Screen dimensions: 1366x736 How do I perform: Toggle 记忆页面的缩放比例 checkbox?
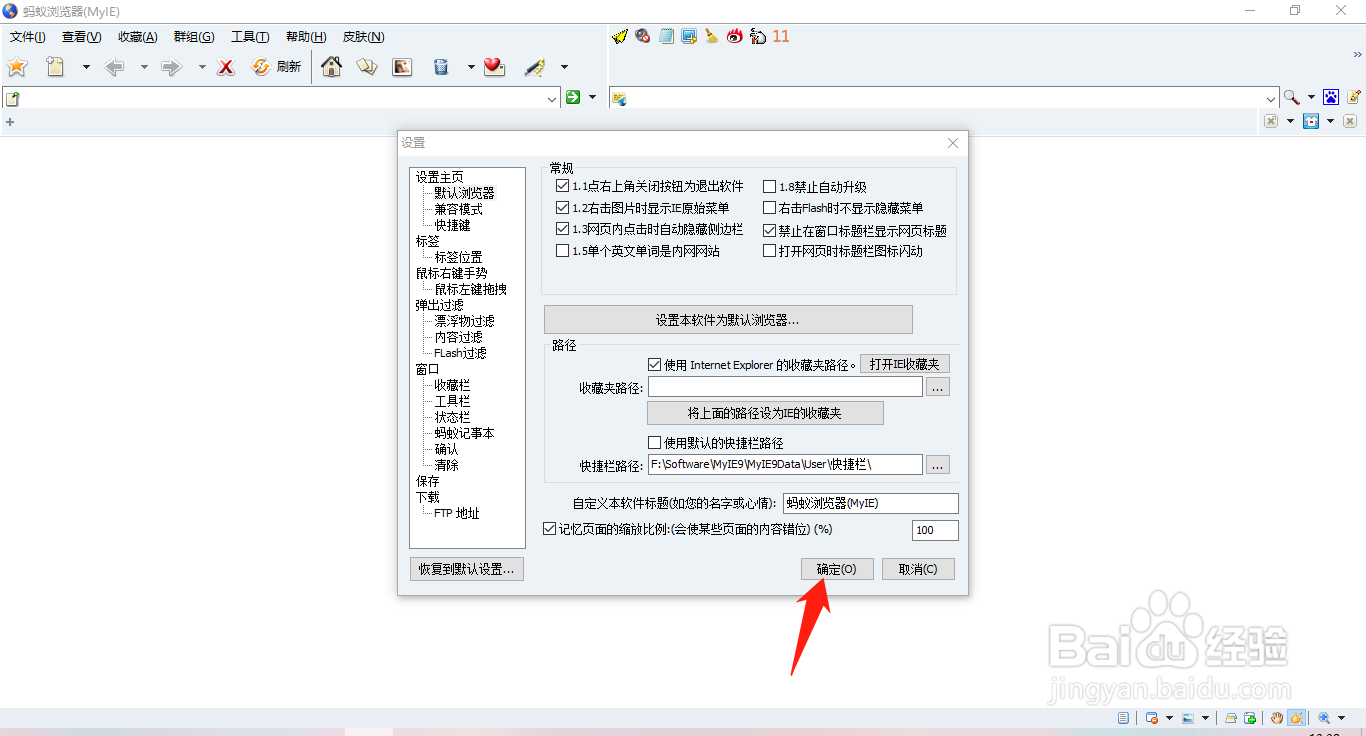point(549,528)
